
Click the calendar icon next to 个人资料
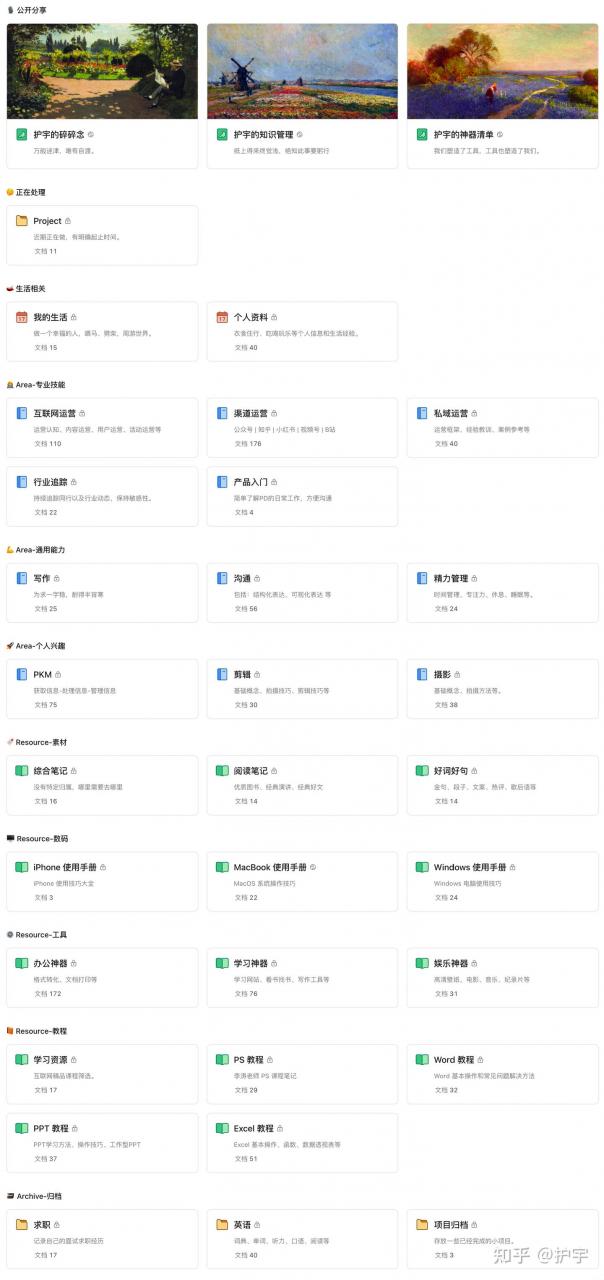pyautogui.click(x=222, y=317)
